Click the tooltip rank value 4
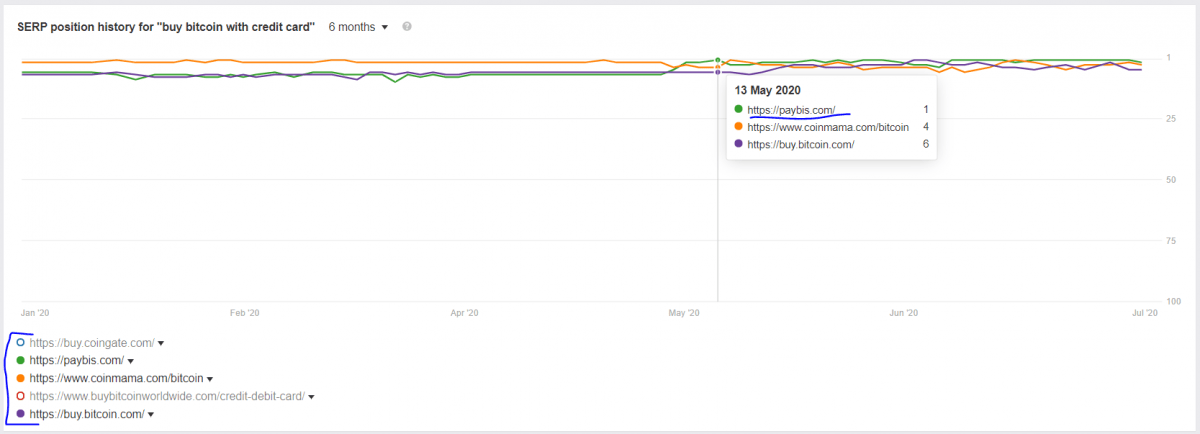 point(926,127)
